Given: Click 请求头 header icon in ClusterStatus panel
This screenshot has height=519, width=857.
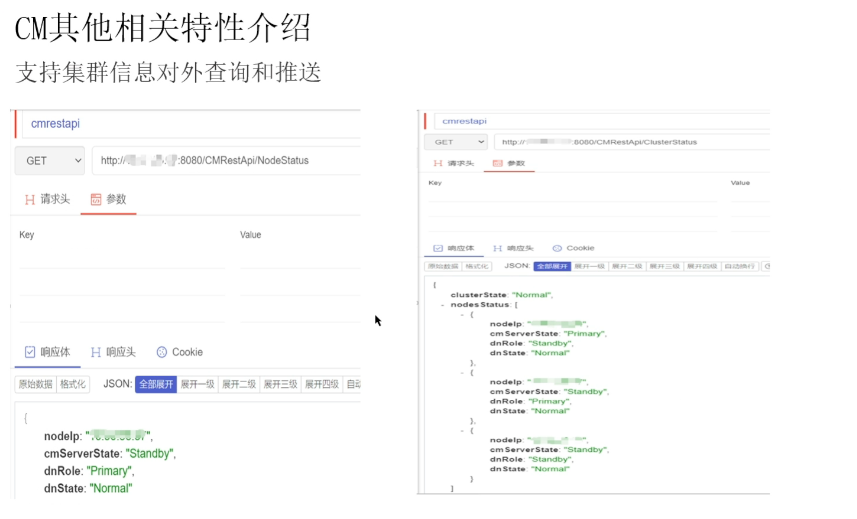Looking at the screenshot, I should pos(438,163).
